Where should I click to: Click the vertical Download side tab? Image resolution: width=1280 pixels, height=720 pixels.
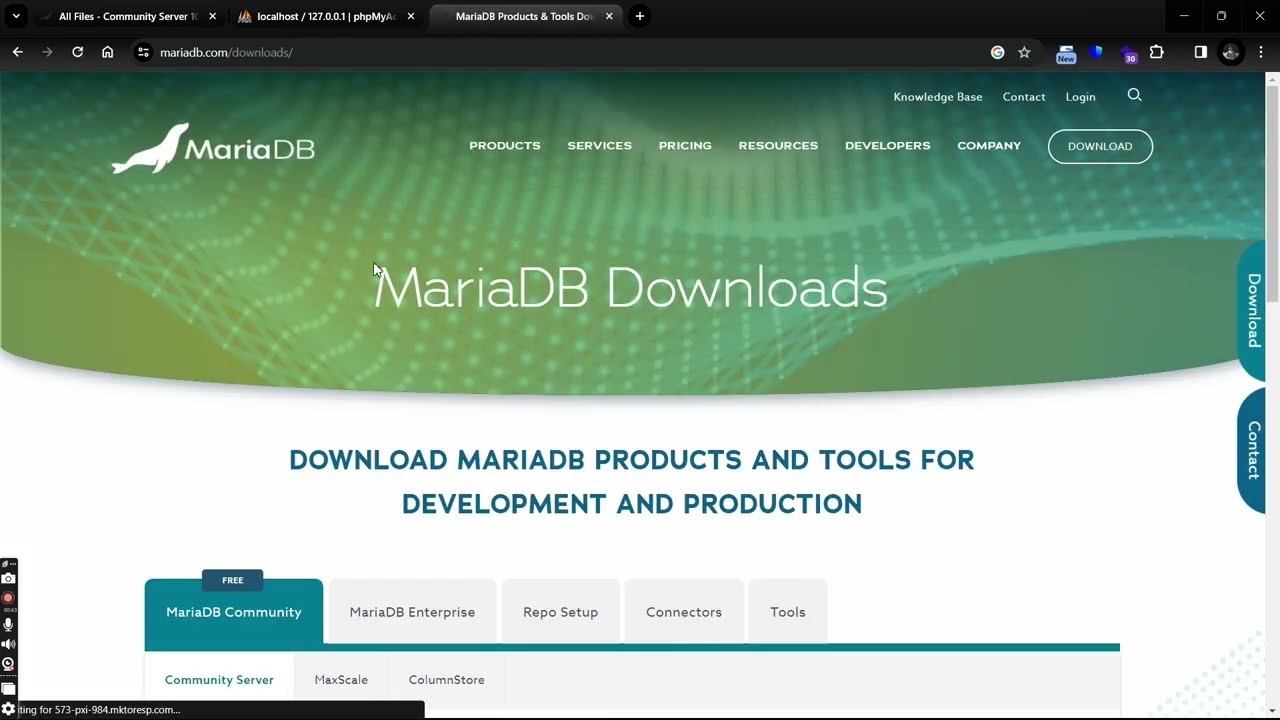click(1252, 311)
